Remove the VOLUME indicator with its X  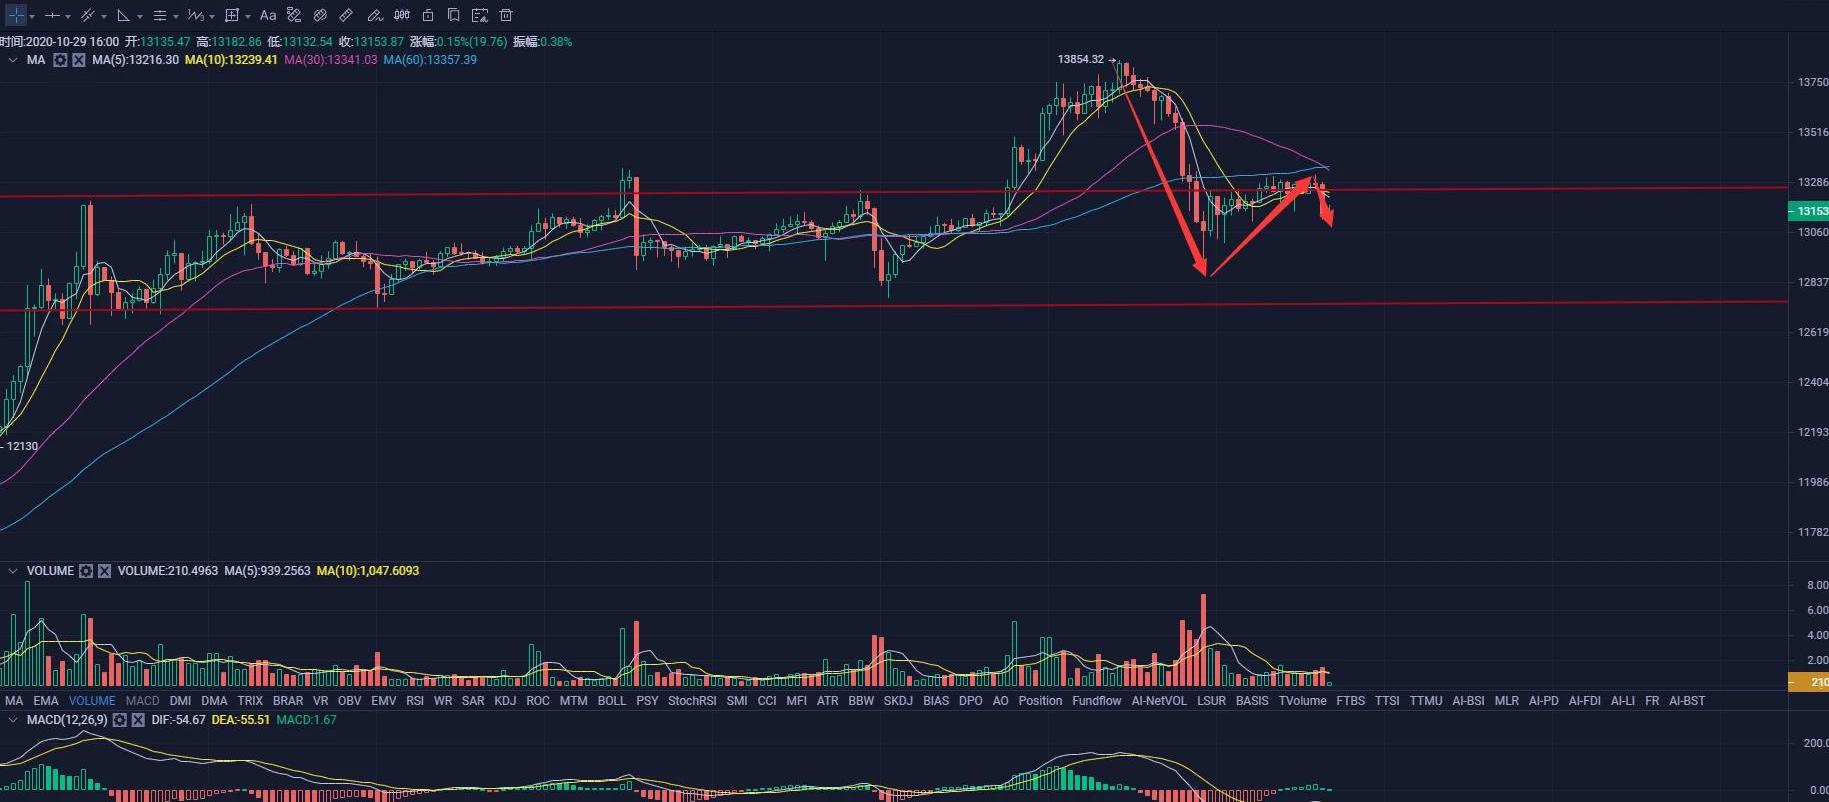pos(104,571)
